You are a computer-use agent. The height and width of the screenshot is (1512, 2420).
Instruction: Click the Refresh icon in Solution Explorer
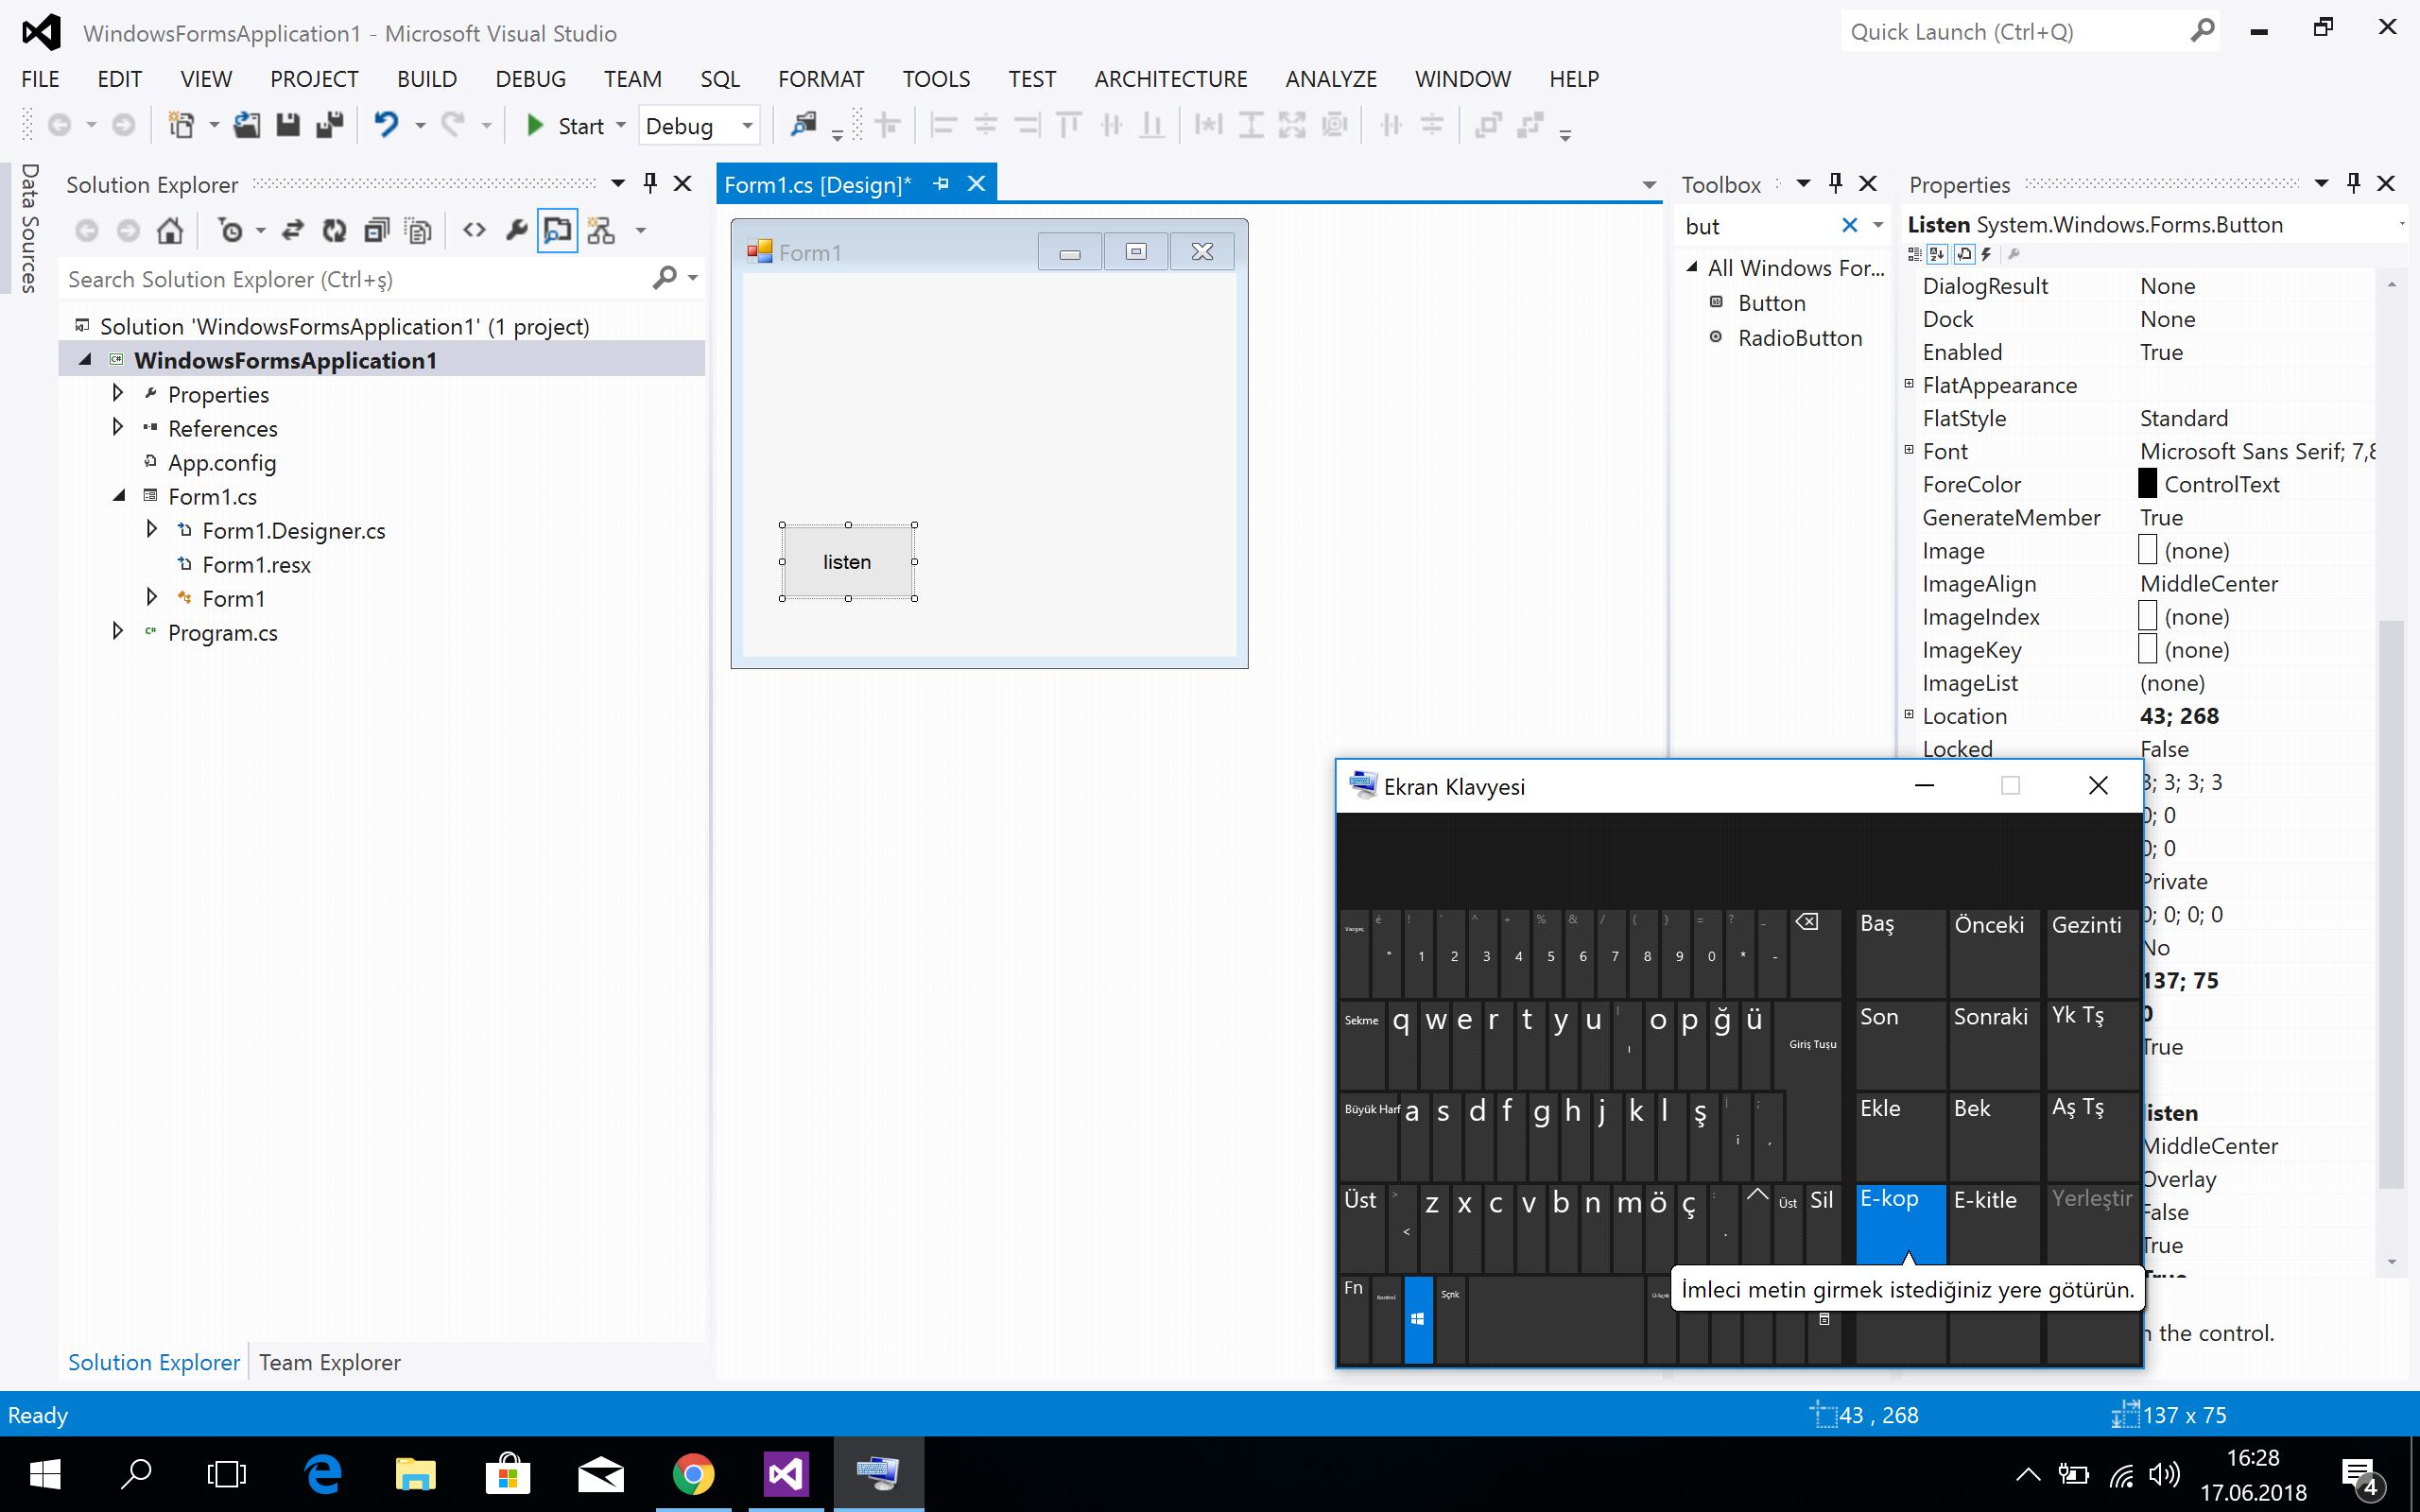(334, 231)
